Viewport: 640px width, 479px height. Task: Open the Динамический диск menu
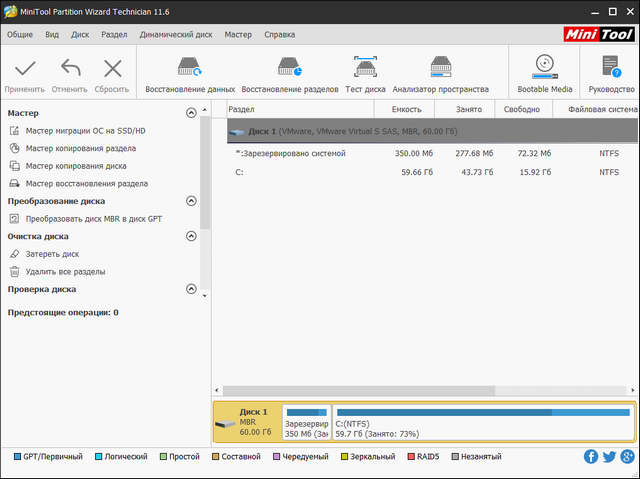(174, 34)
